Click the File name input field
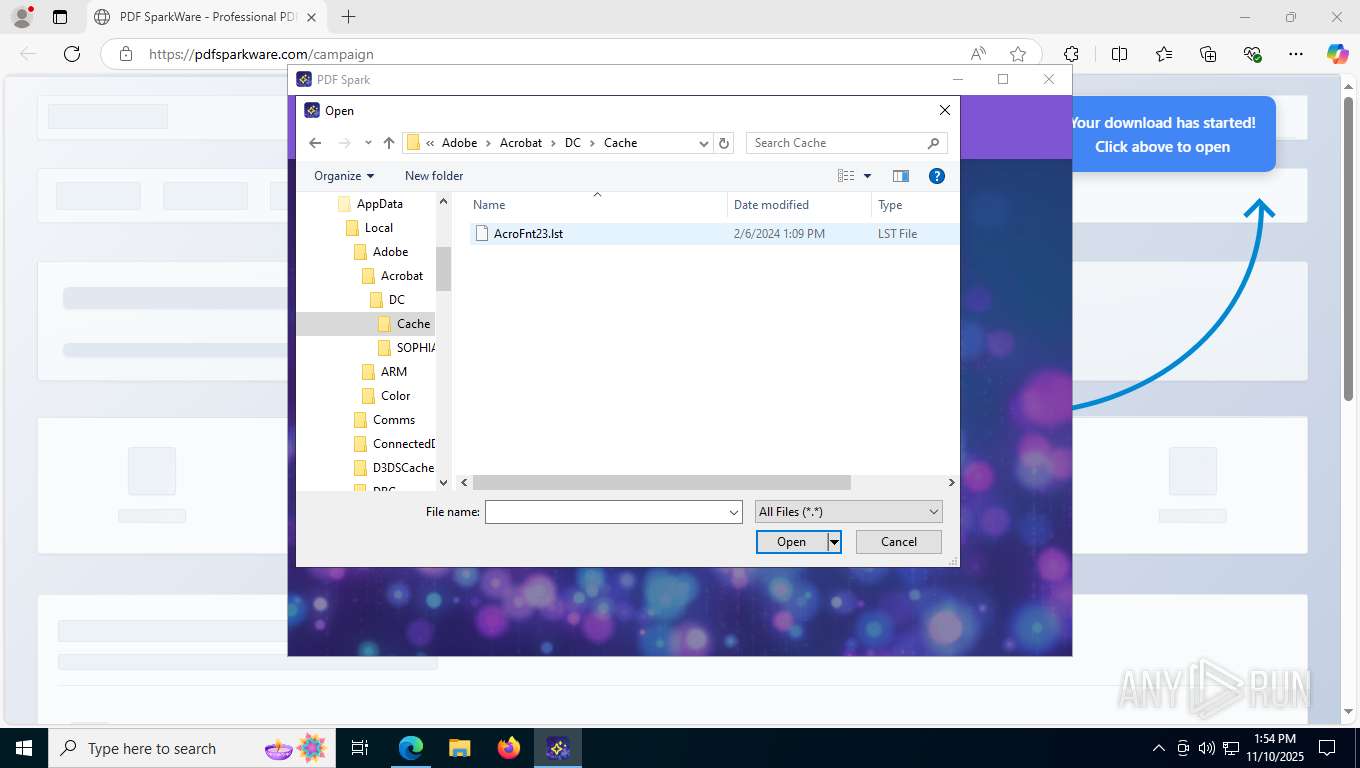This screenshot has height=768, width=1360. [x=606, y=512]
